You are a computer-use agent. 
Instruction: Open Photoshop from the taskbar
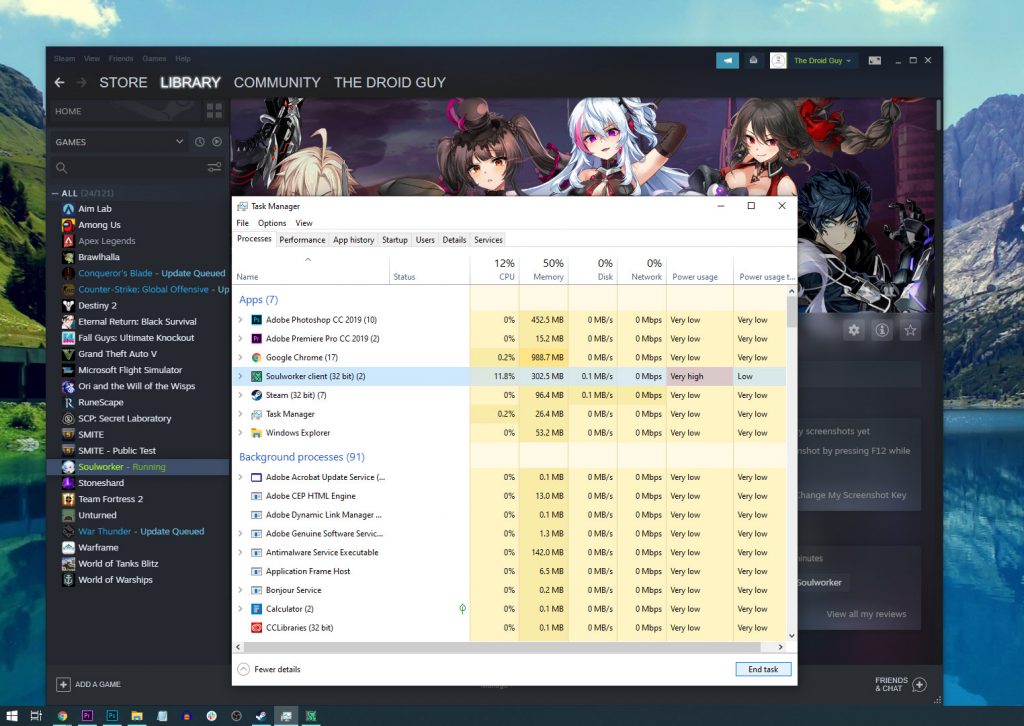112,716
